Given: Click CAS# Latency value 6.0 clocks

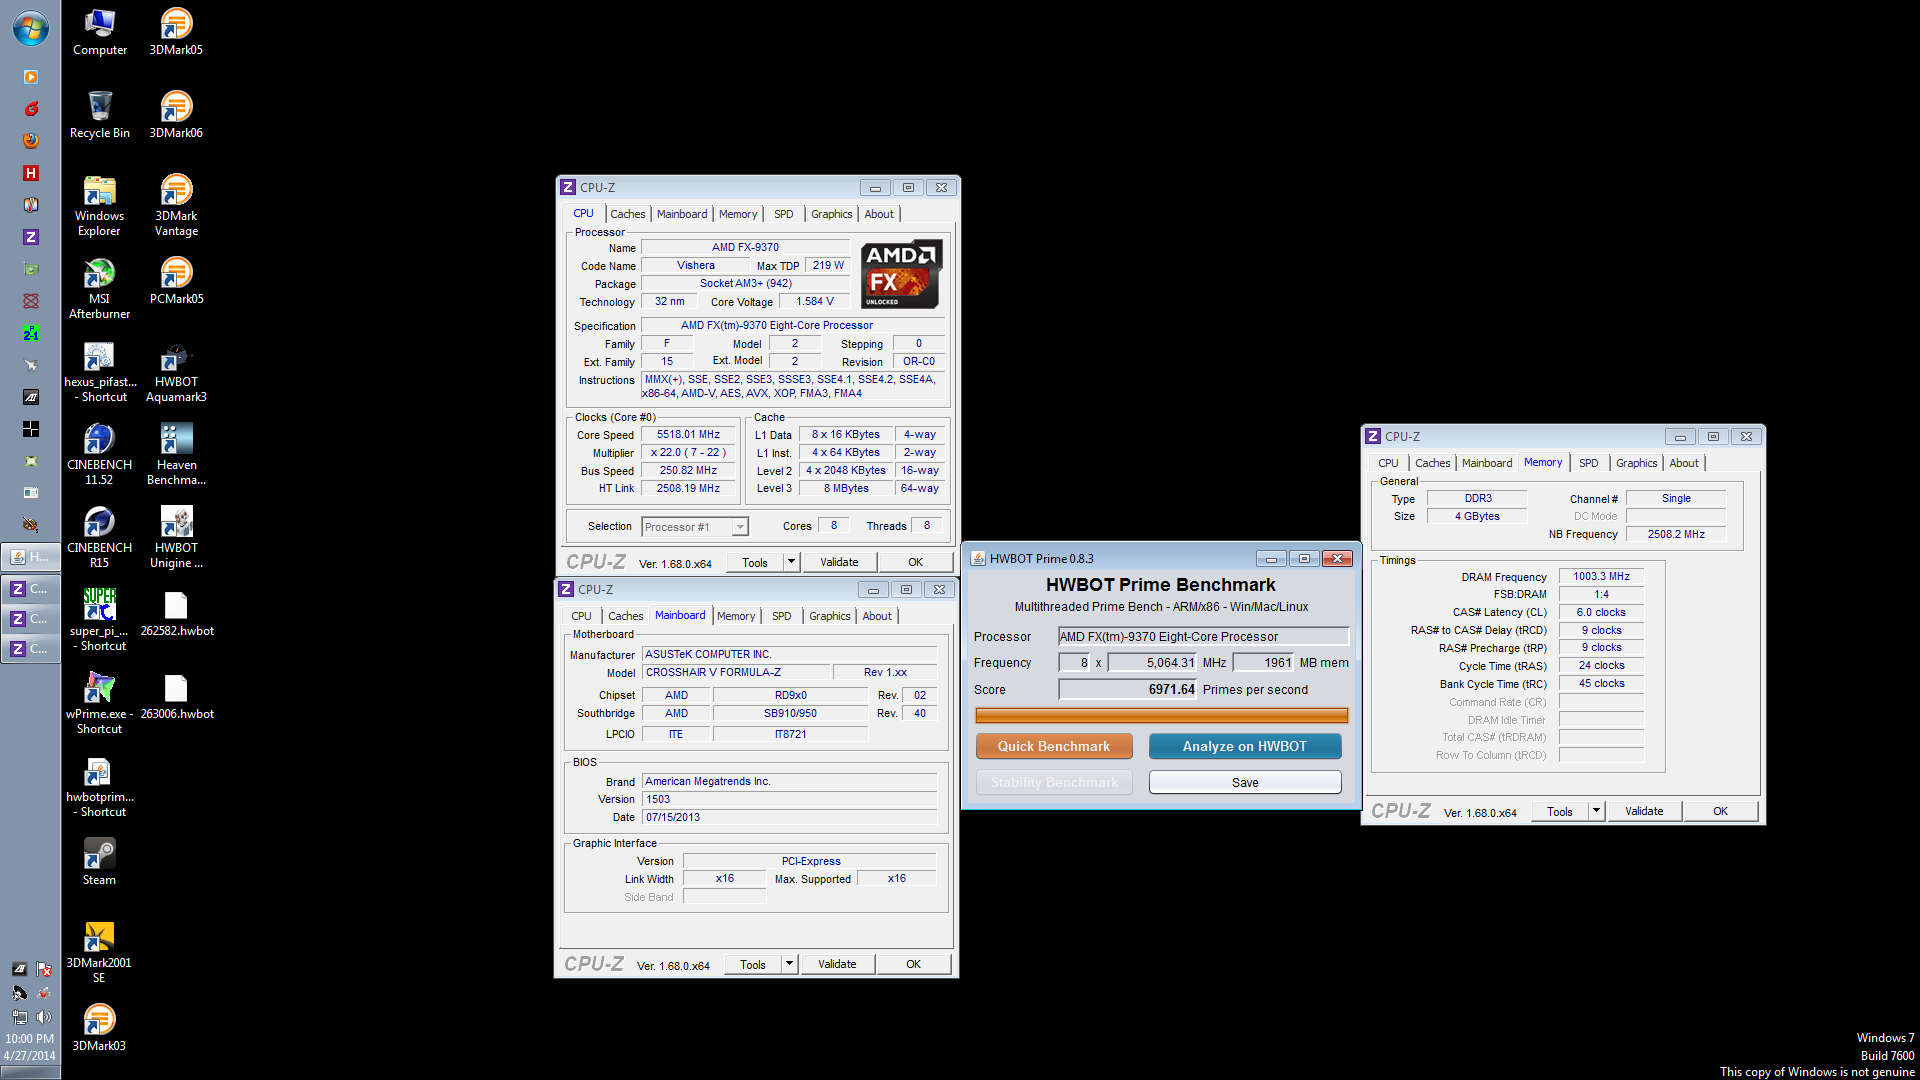Looking at the screenshot, I should coord(1601,612).
